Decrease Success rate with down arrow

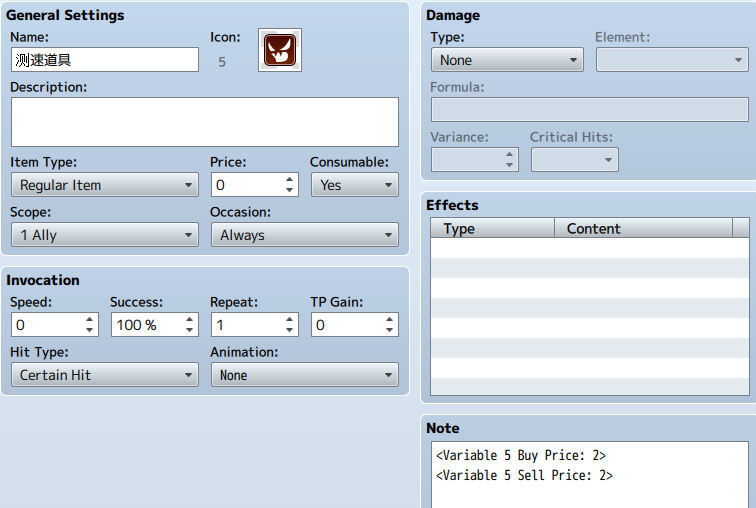point(189,330)
